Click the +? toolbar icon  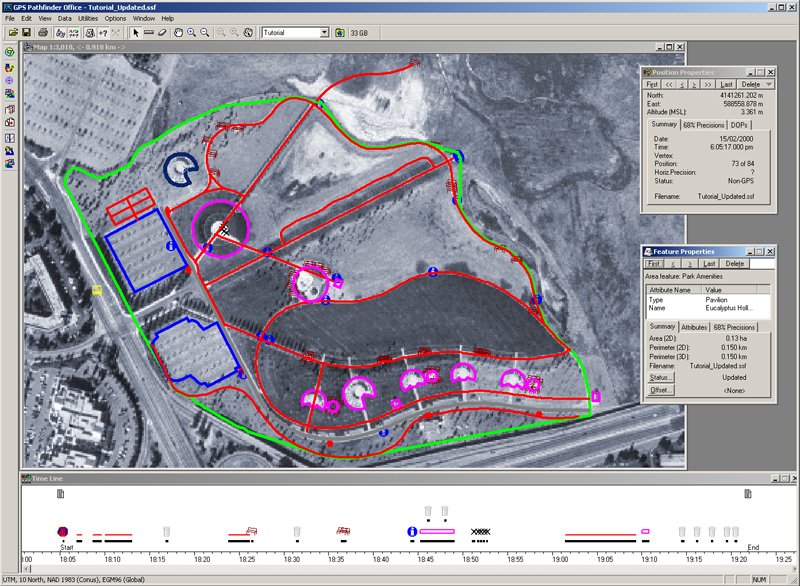103,33
